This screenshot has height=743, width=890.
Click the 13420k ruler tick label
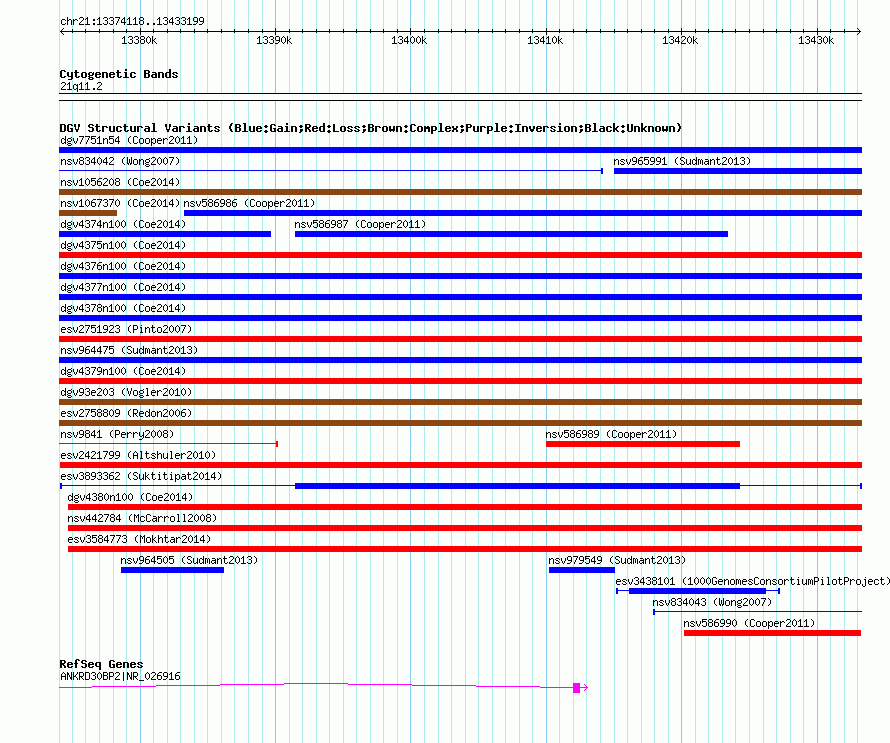point(680,40)
